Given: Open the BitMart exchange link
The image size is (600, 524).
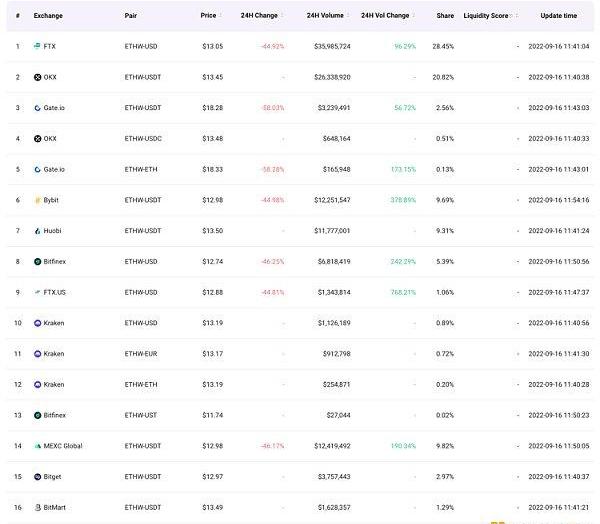Looking at the screenshot, I should [54, 508].
